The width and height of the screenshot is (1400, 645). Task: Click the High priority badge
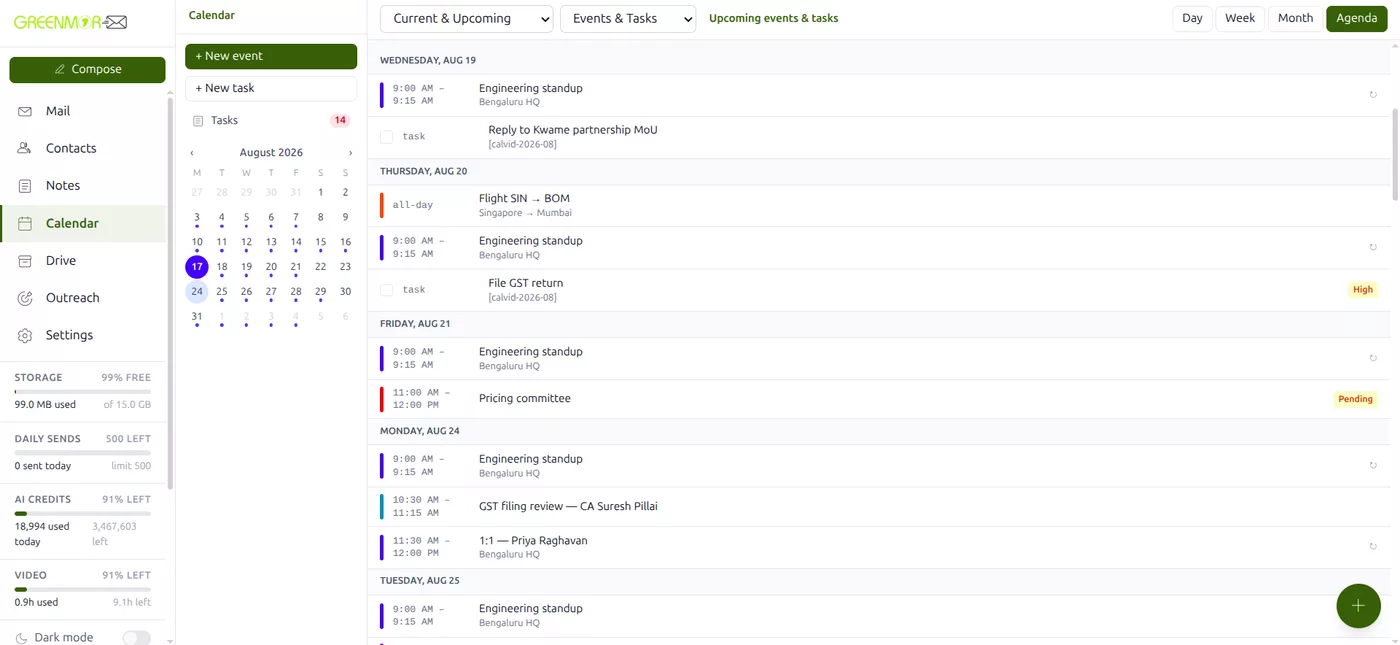pos(1363,290)
